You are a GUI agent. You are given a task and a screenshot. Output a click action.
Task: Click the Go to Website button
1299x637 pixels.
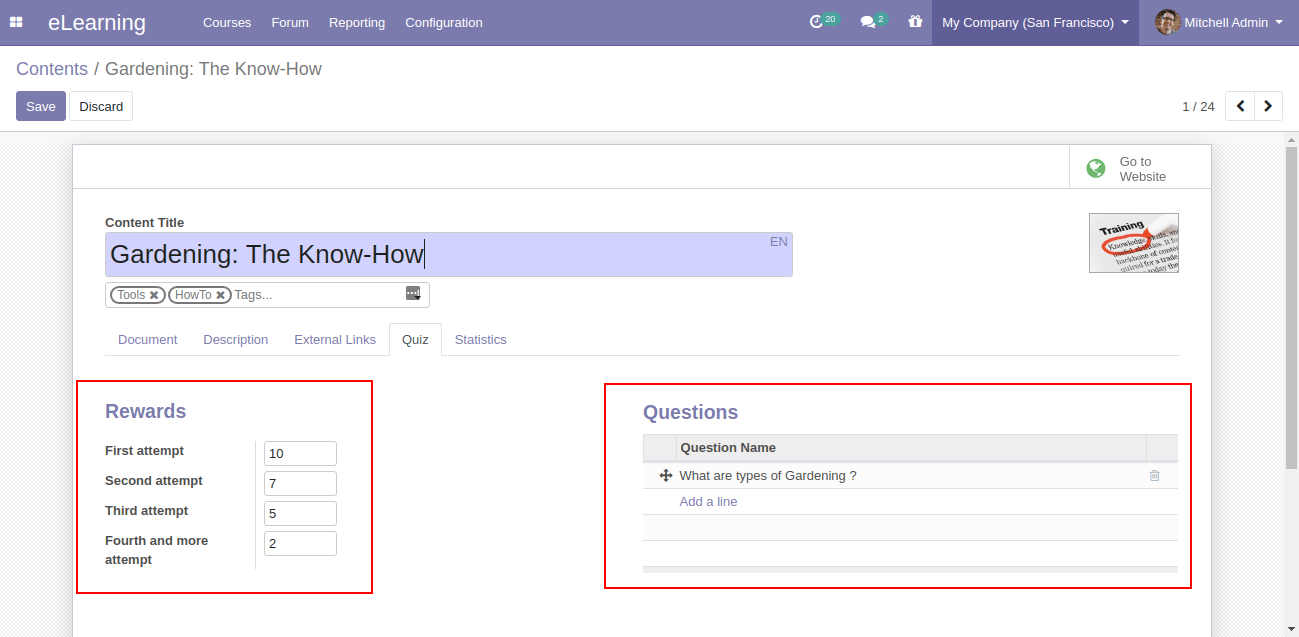[x=1140, y=168]
